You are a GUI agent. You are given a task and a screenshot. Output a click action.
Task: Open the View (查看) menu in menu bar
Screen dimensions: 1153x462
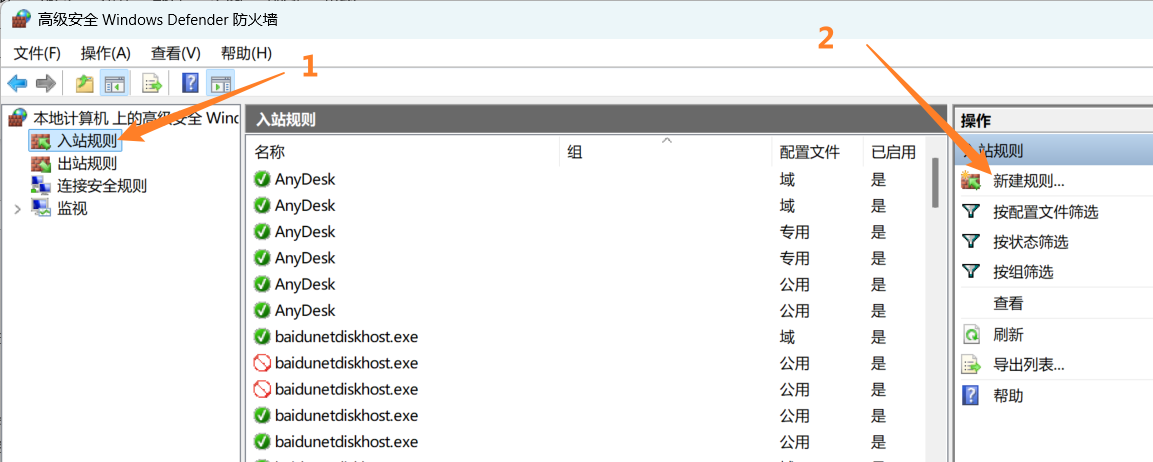point(175,53)
